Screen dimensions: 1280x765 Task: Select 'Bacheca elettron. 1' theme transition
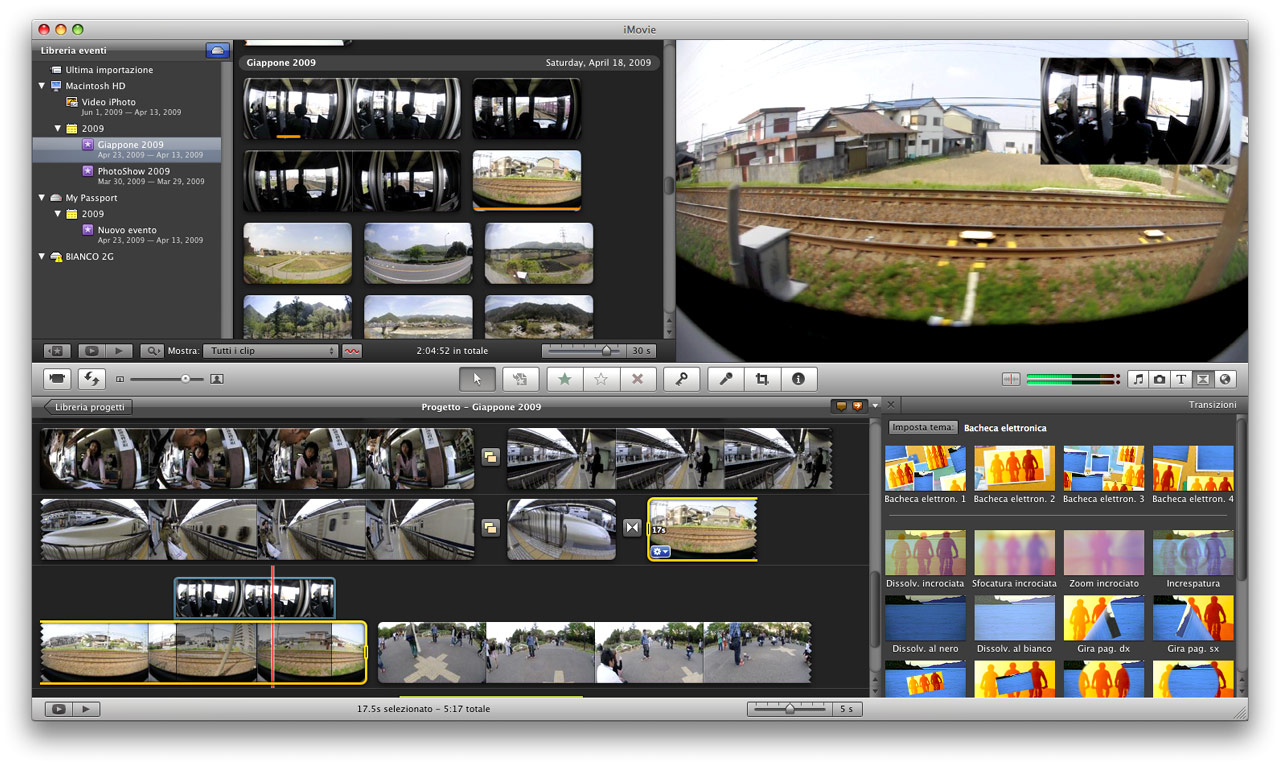(925, 475)
